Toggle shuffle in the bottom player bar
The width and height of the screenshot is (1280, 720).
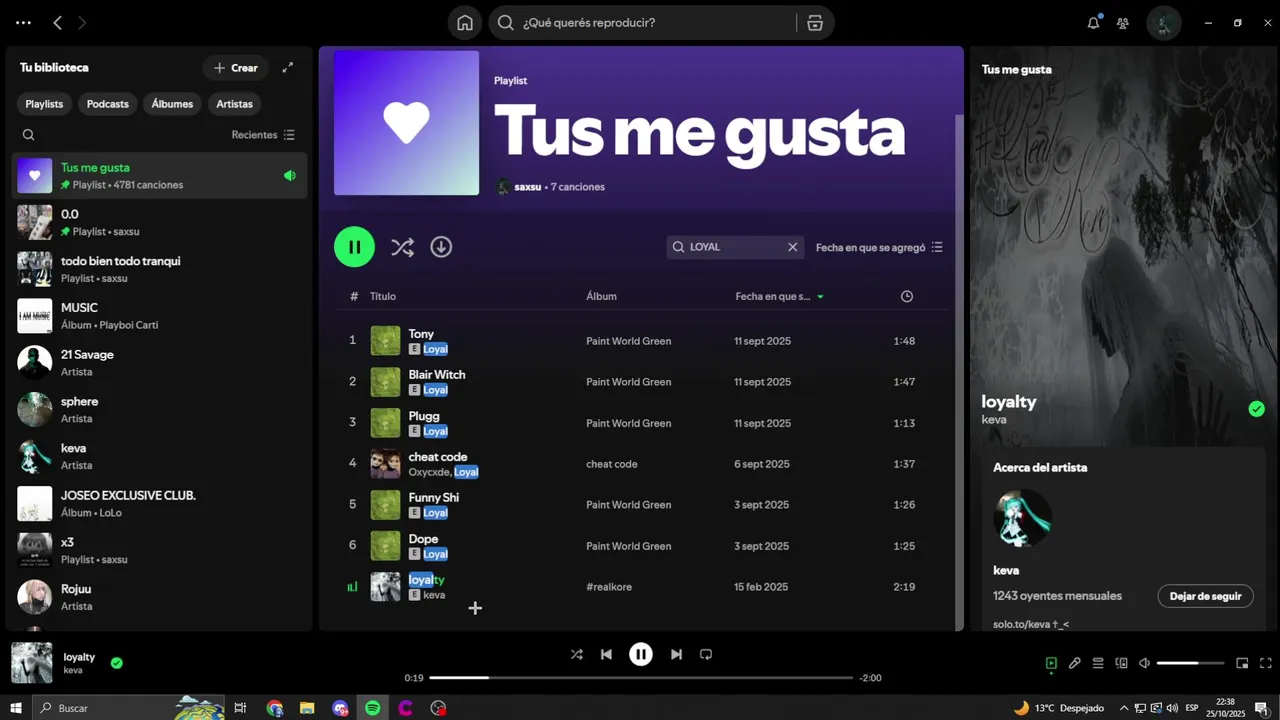point(577,654)
